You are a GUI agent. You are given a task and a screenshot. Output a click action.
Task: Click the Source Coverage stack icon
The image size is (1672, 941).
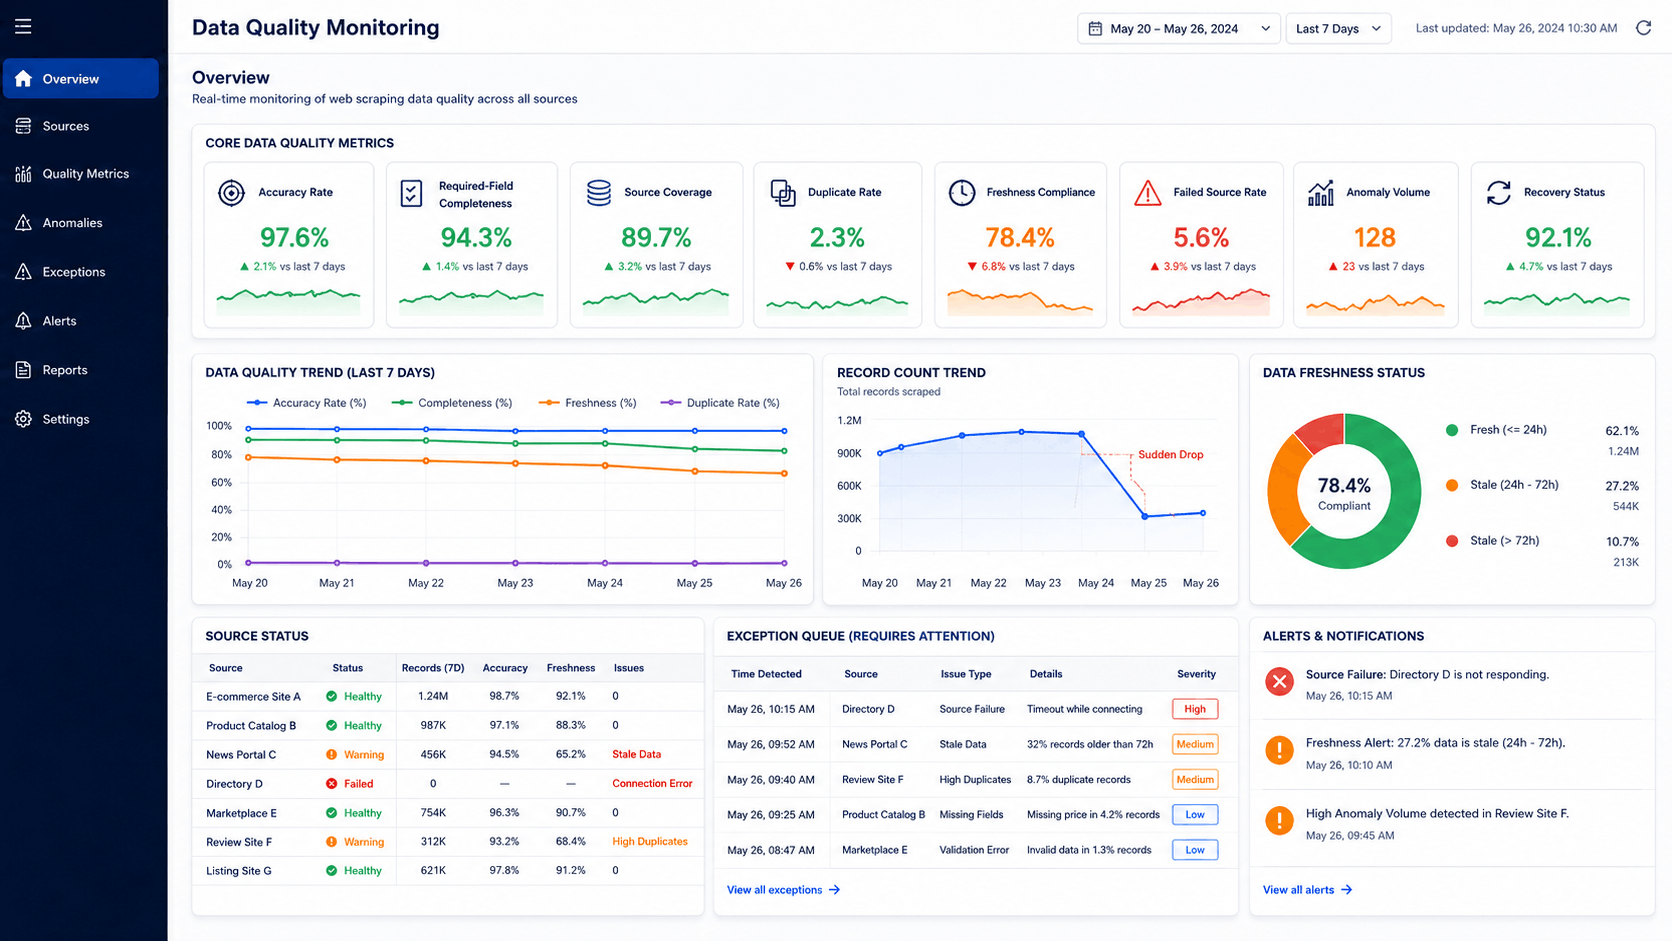(599, 193)
